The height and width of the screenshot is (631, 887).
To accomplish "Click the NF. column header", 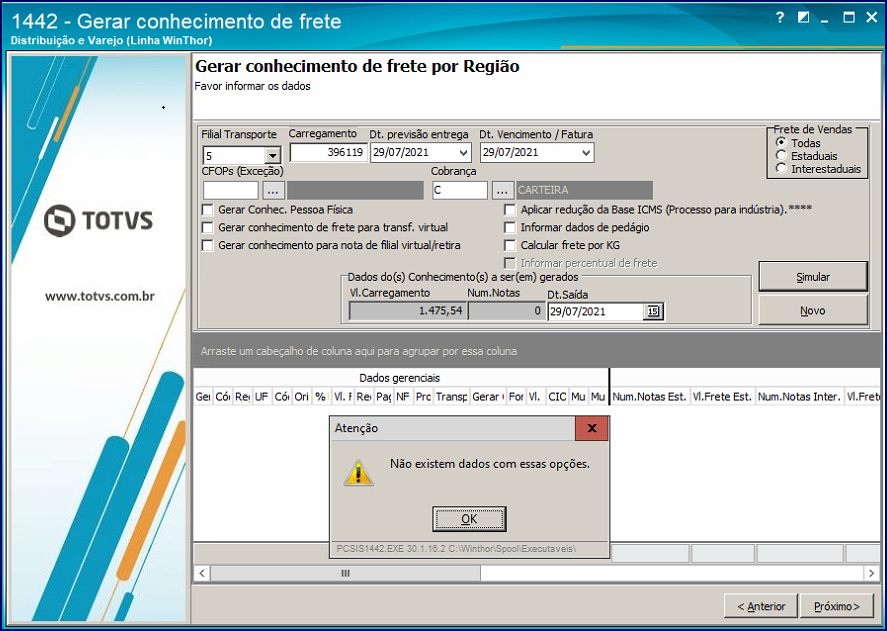I will pos(403,397).
